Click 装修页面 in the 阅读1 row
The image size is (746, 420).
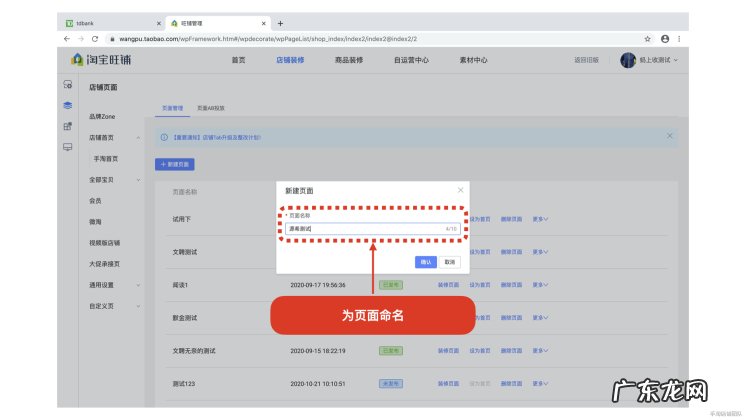(x=448, y=285)
